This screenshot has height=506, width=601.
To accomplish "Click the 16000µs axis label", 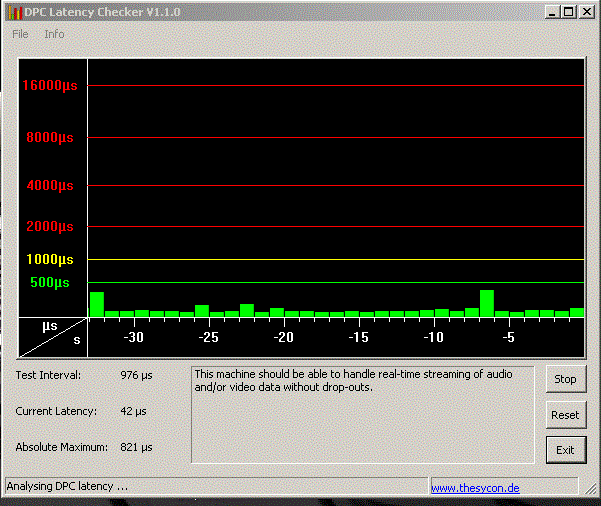I will pos(50,85).
